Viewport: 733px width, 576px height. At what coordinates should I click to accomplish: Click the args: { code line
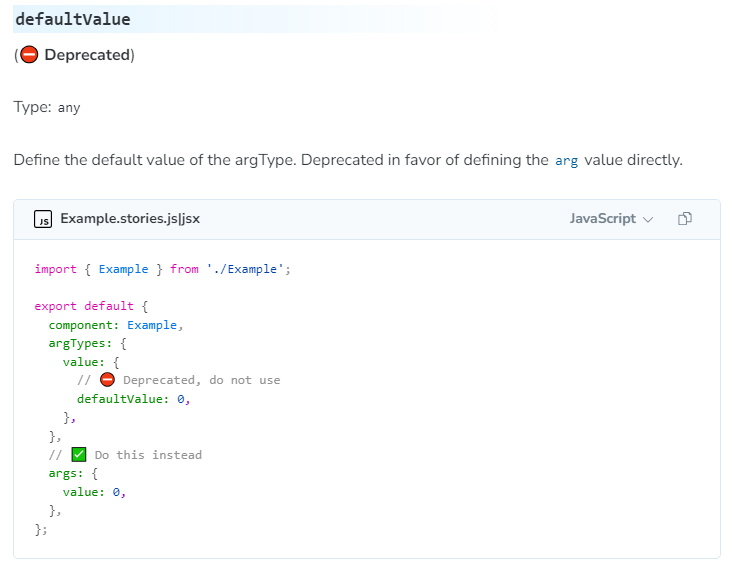(x=73, y=473)
